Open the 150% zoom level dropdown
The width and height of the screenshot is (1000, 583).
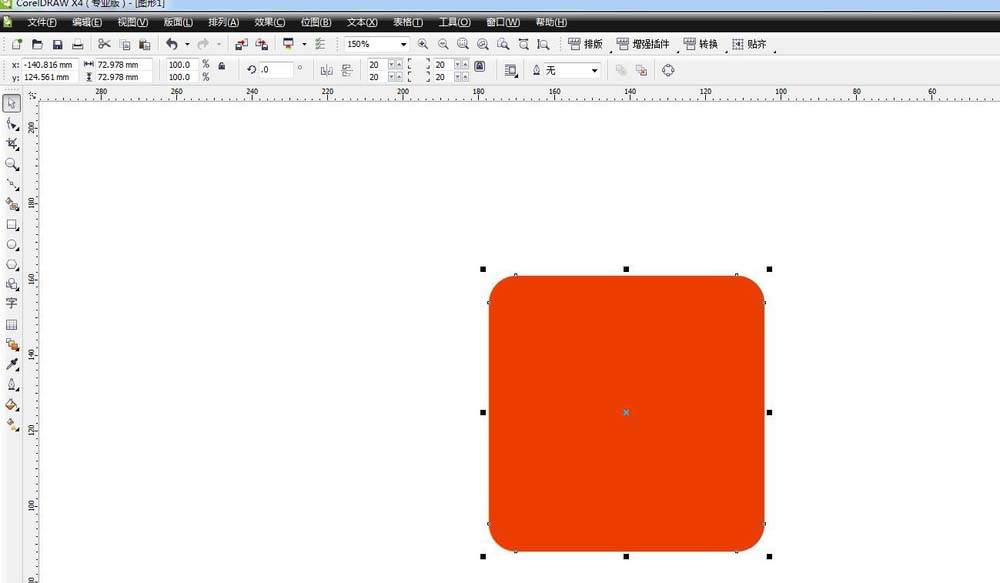coord(404,45)
